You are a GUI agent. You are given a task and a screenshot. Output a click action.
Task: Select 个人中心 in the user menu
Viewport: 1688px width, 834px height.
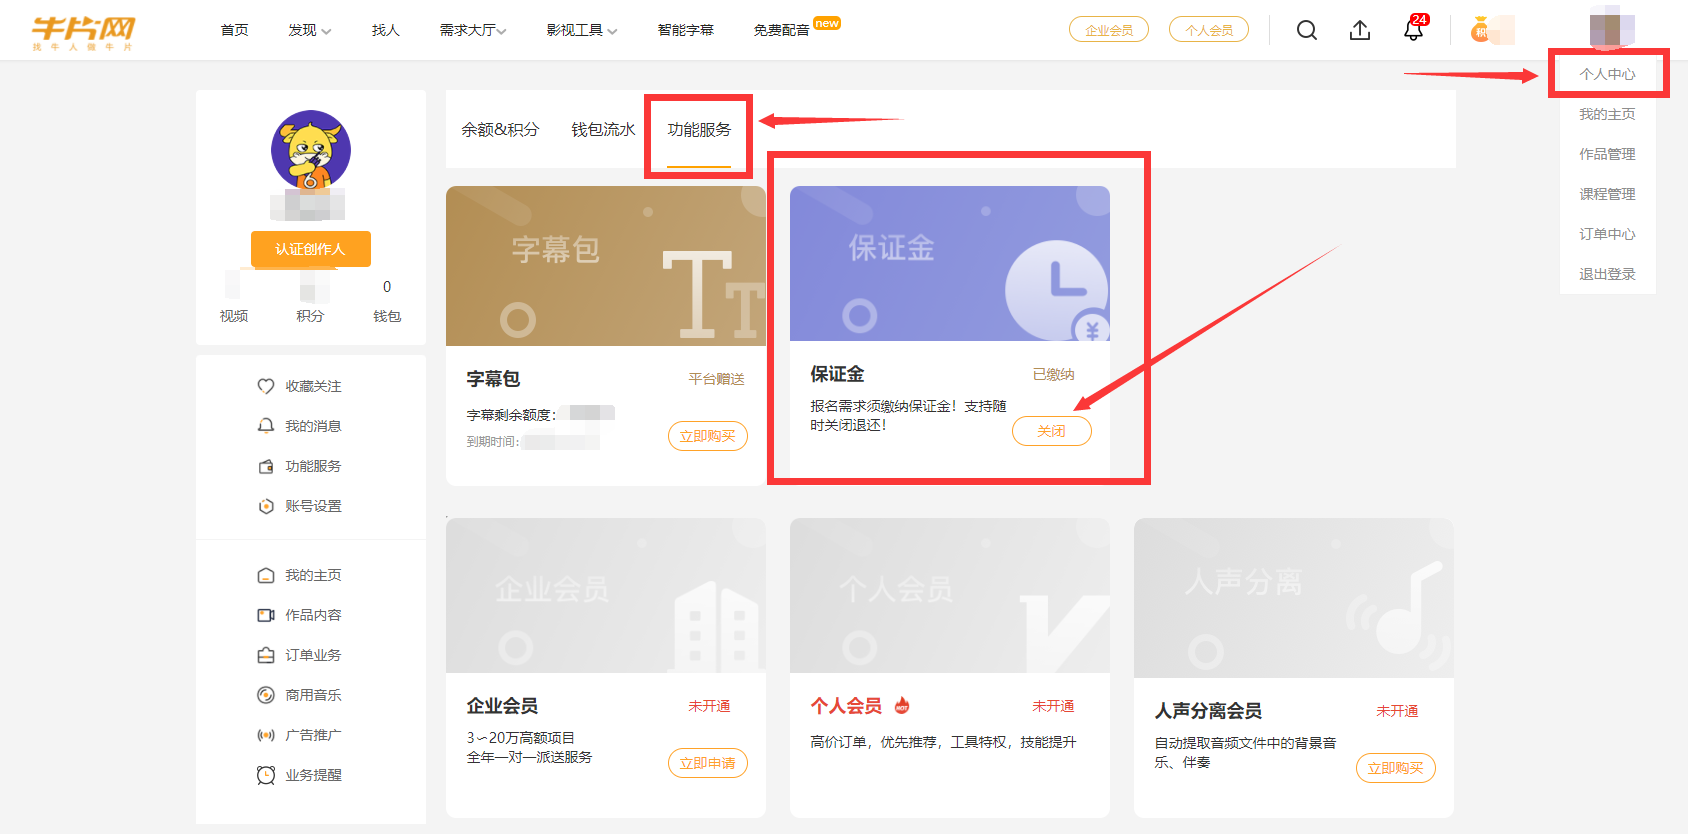1607,74
